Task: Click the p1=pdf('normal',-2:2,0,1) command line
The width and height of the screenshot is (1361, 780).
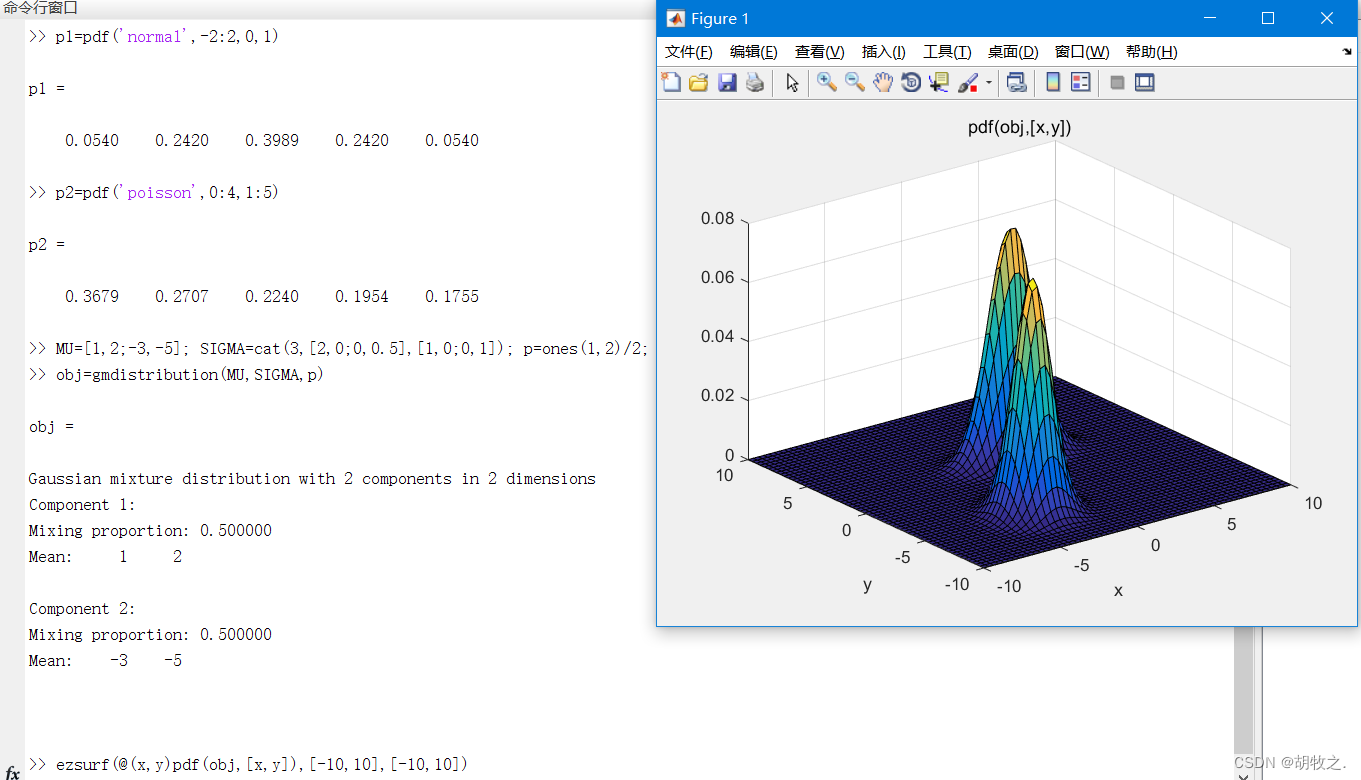Action: click(153, 37)
